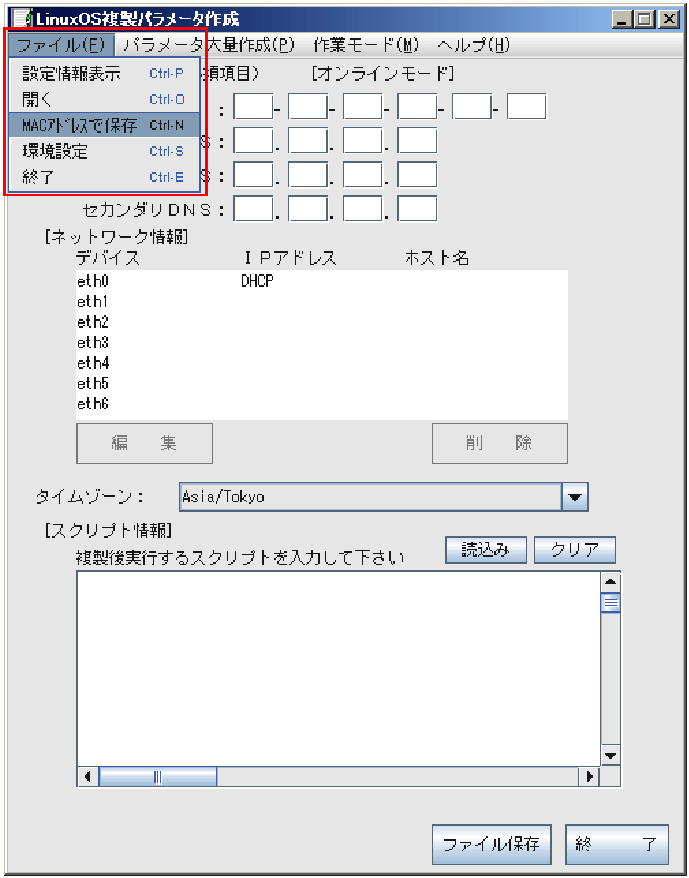Click the IPアドレス column header
The height and width of the screenshot is (878, 689).
(x=291, y=258)
